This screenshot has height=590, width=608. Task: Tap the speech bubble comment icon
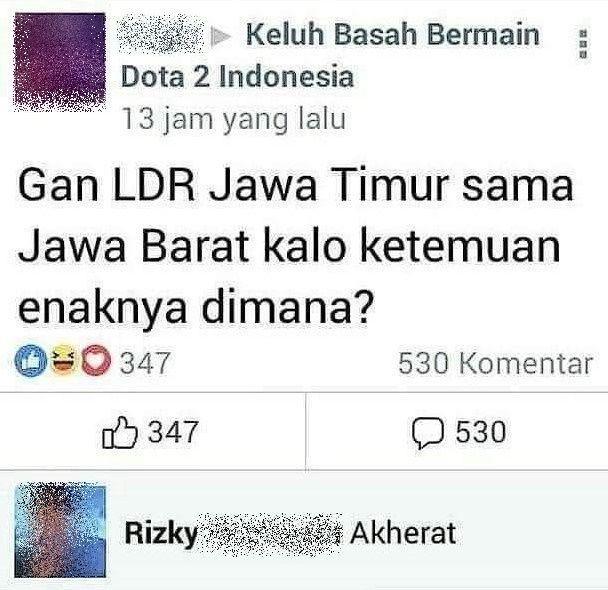[428, 433]
